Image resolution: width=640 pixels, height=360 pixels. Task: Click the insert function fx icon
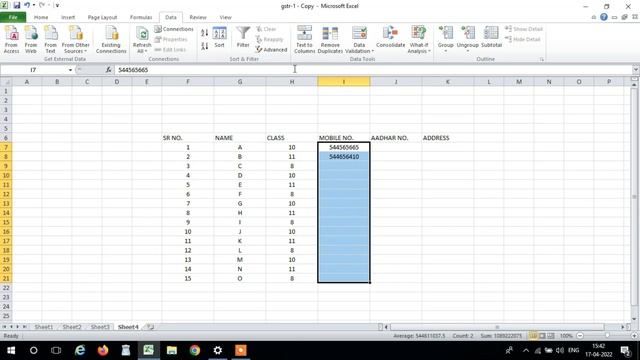tap(109, 70)
